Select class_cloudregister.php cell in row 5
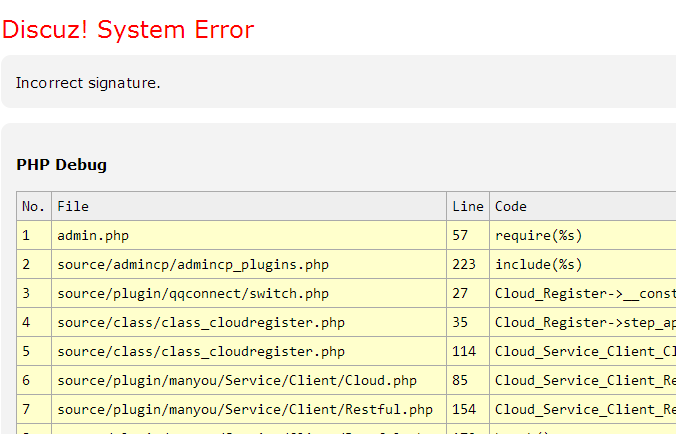Viewport: 676px width, 434px height. coord(249,351)
